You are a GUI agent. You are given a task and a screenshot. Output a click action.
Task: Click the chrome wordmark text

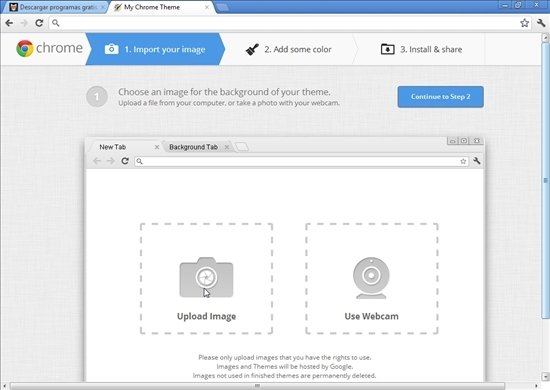point(59,48)
